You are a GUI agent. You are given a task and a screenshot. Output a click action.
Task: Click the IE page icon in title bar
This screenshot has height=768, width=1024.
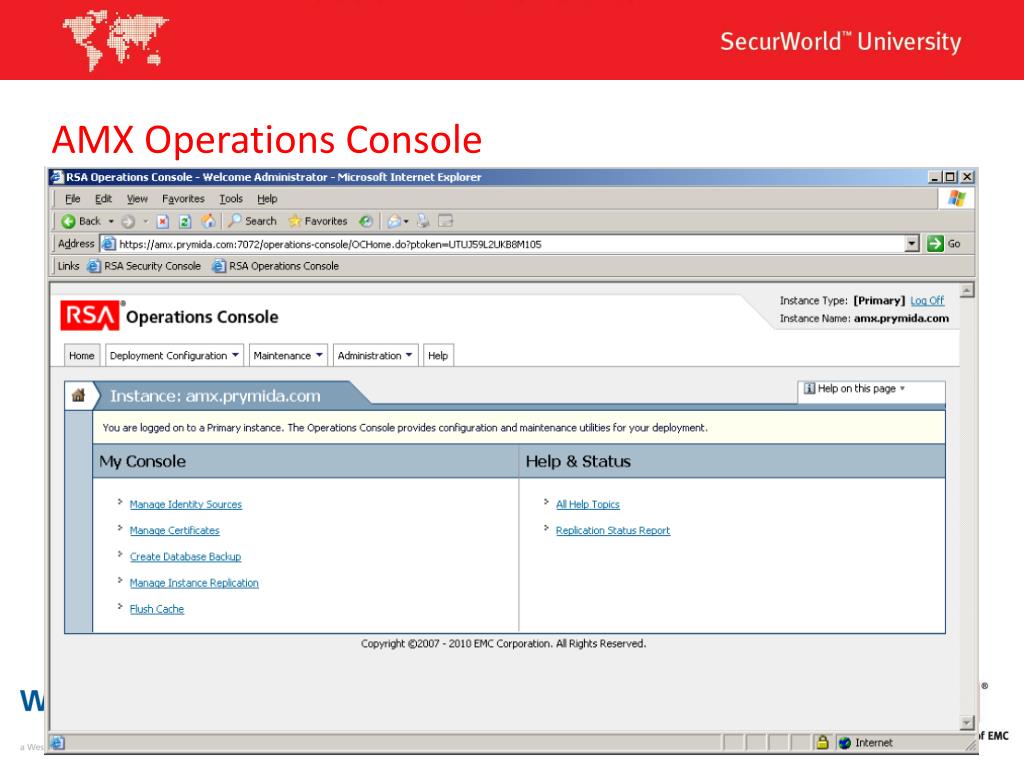(57, 177)
